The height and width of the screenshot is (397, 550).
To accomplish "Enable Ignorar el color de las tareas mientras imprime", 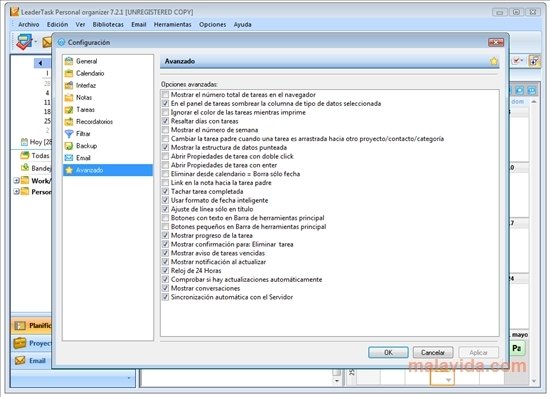I will 165,112.
